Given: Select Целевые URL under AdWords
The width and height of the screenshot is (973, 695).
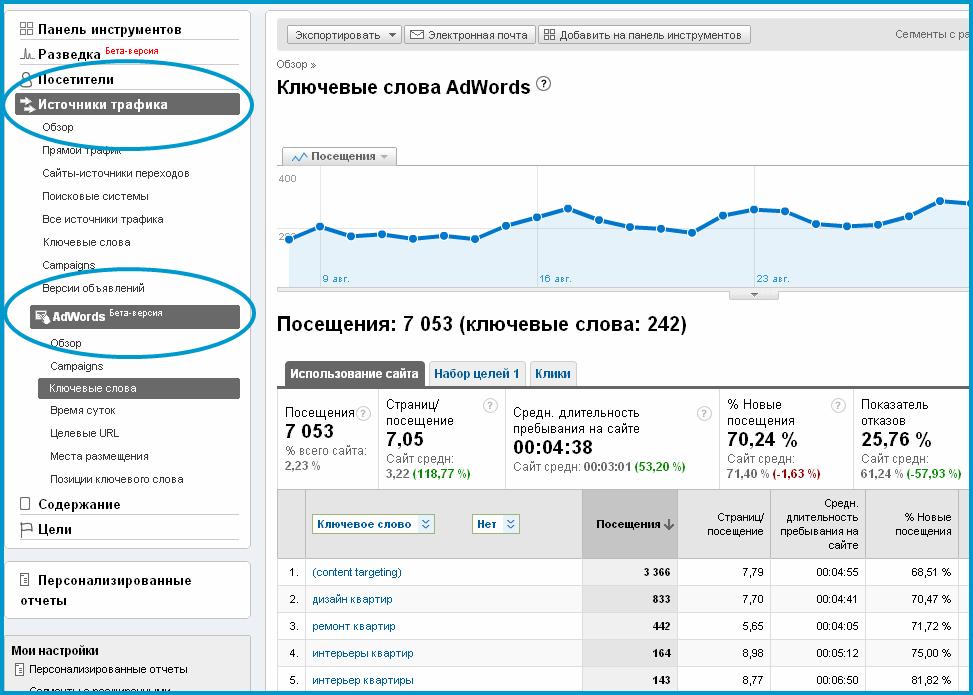Looking at the screenshot, I should (x=84, y=433).
